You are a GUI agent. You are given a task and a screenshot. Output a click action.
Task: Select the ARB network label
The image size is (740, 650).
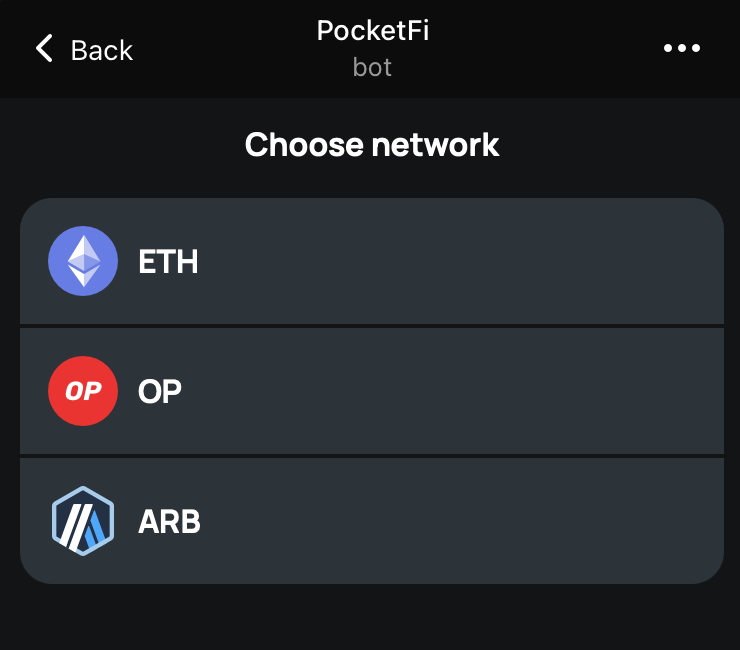169,522
